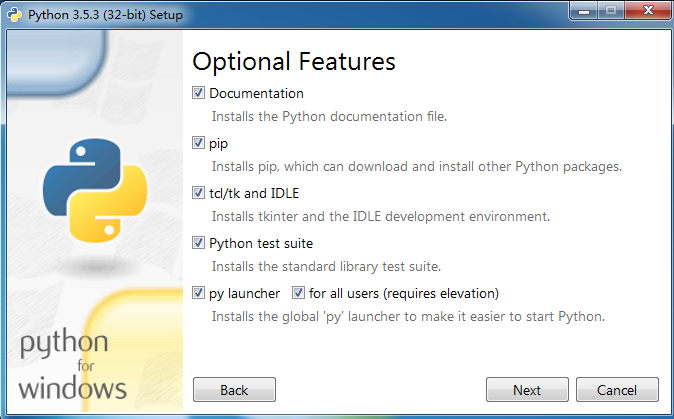Disable the tcl/tk and IDLE option
This screenshot has height=419, width=674.
[198, 193]
